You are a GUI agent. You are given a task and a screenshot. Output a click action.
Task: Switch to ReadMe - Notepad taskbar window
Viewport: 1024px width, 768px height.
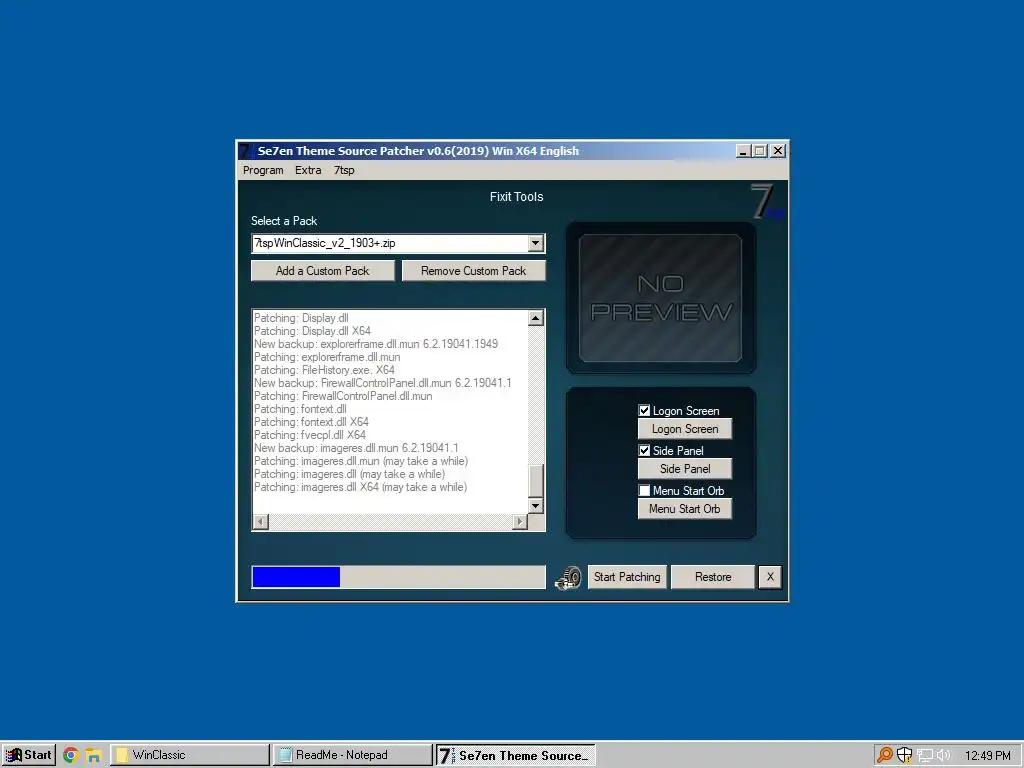point(353,755)
